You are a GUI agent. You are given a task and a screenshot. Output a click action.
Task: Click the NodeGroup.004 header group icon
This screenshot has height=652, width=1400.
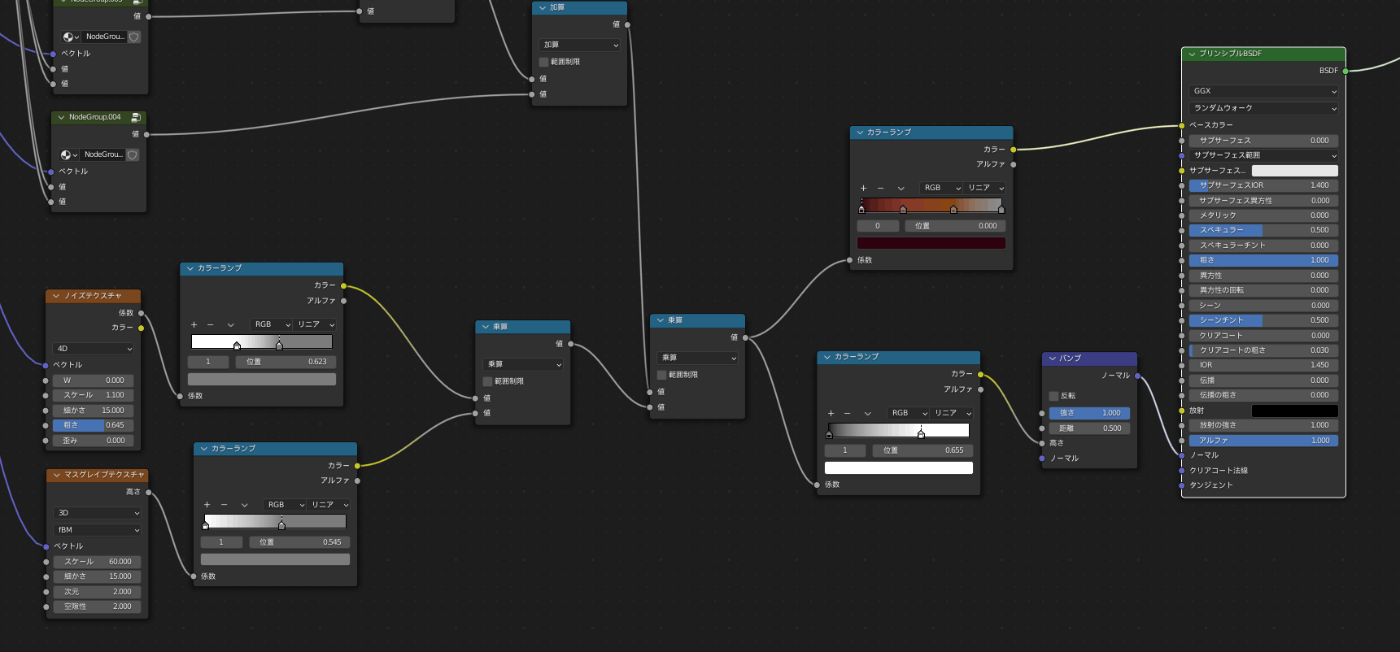(x=136, y=117)
